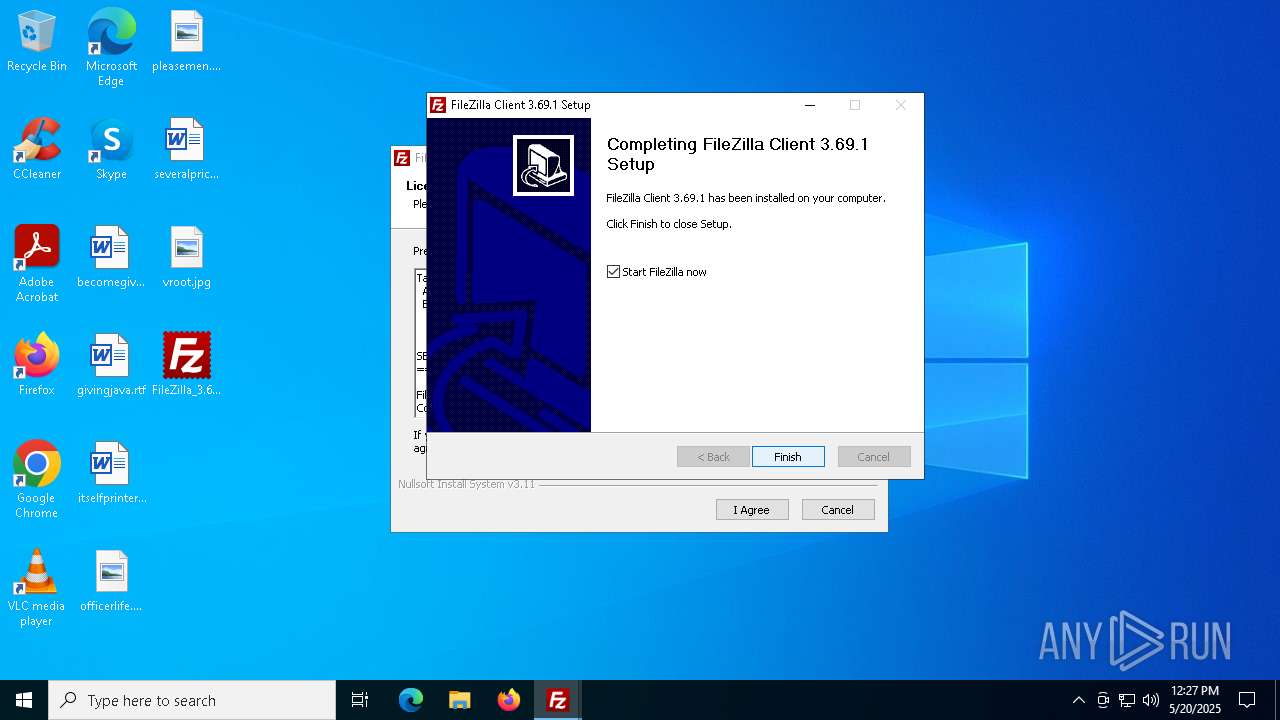
Task: Click the FileZilla setup taskbar button
Action: pos(558,700)
